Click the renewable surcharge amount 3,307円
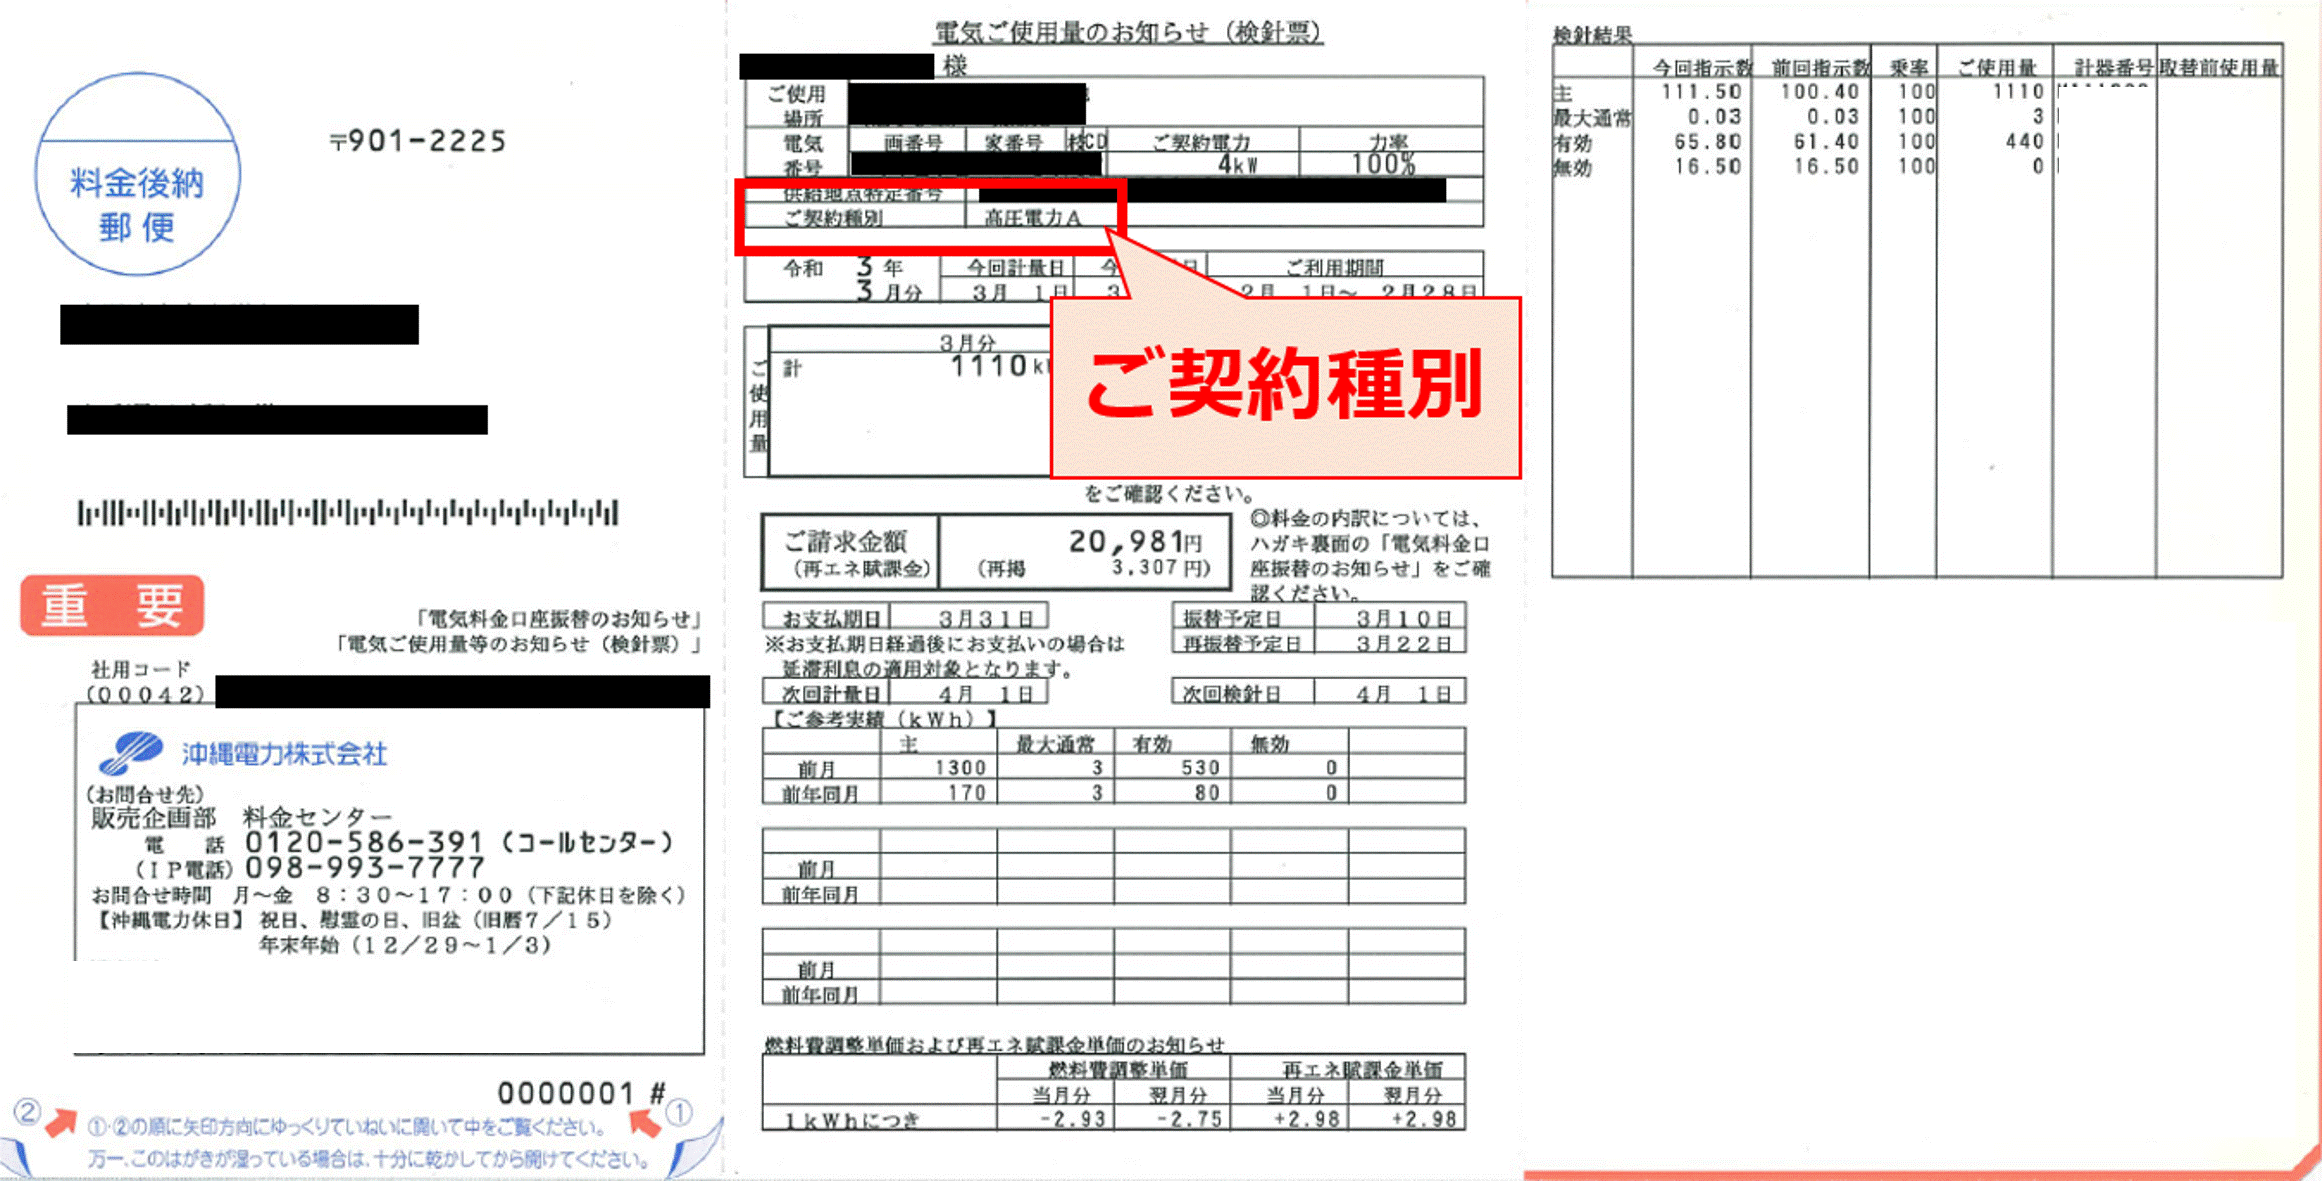The width and height of the screenshot is (2322, 1181). [x=1160, y=568]
